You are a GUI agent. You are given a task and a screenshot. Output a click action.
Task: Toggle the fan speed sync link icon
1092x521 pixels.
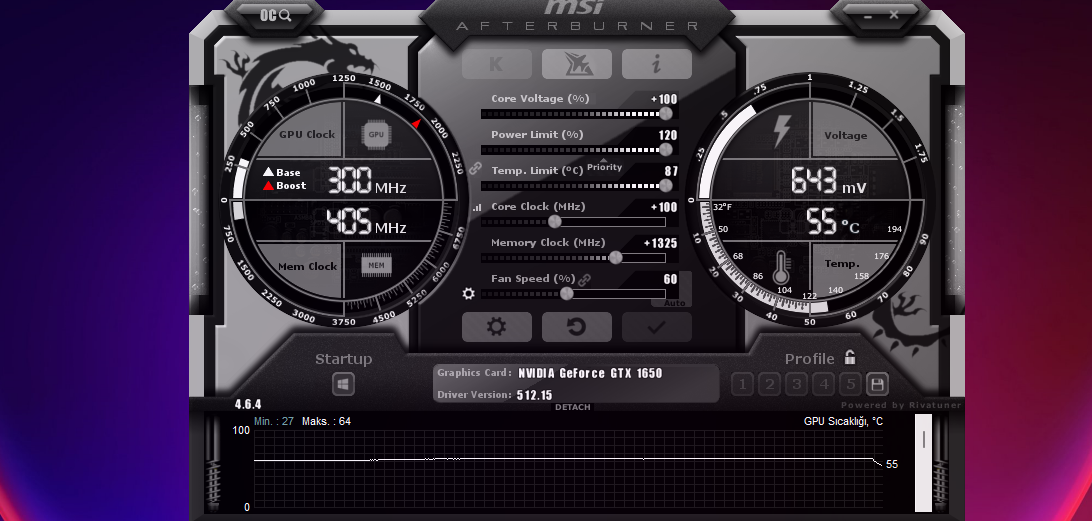(584, 279)
